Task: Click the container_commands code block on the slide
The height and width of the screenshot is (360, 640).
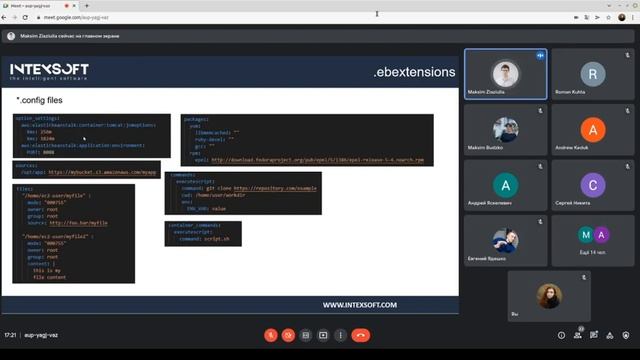Action: tap(203, 233)
